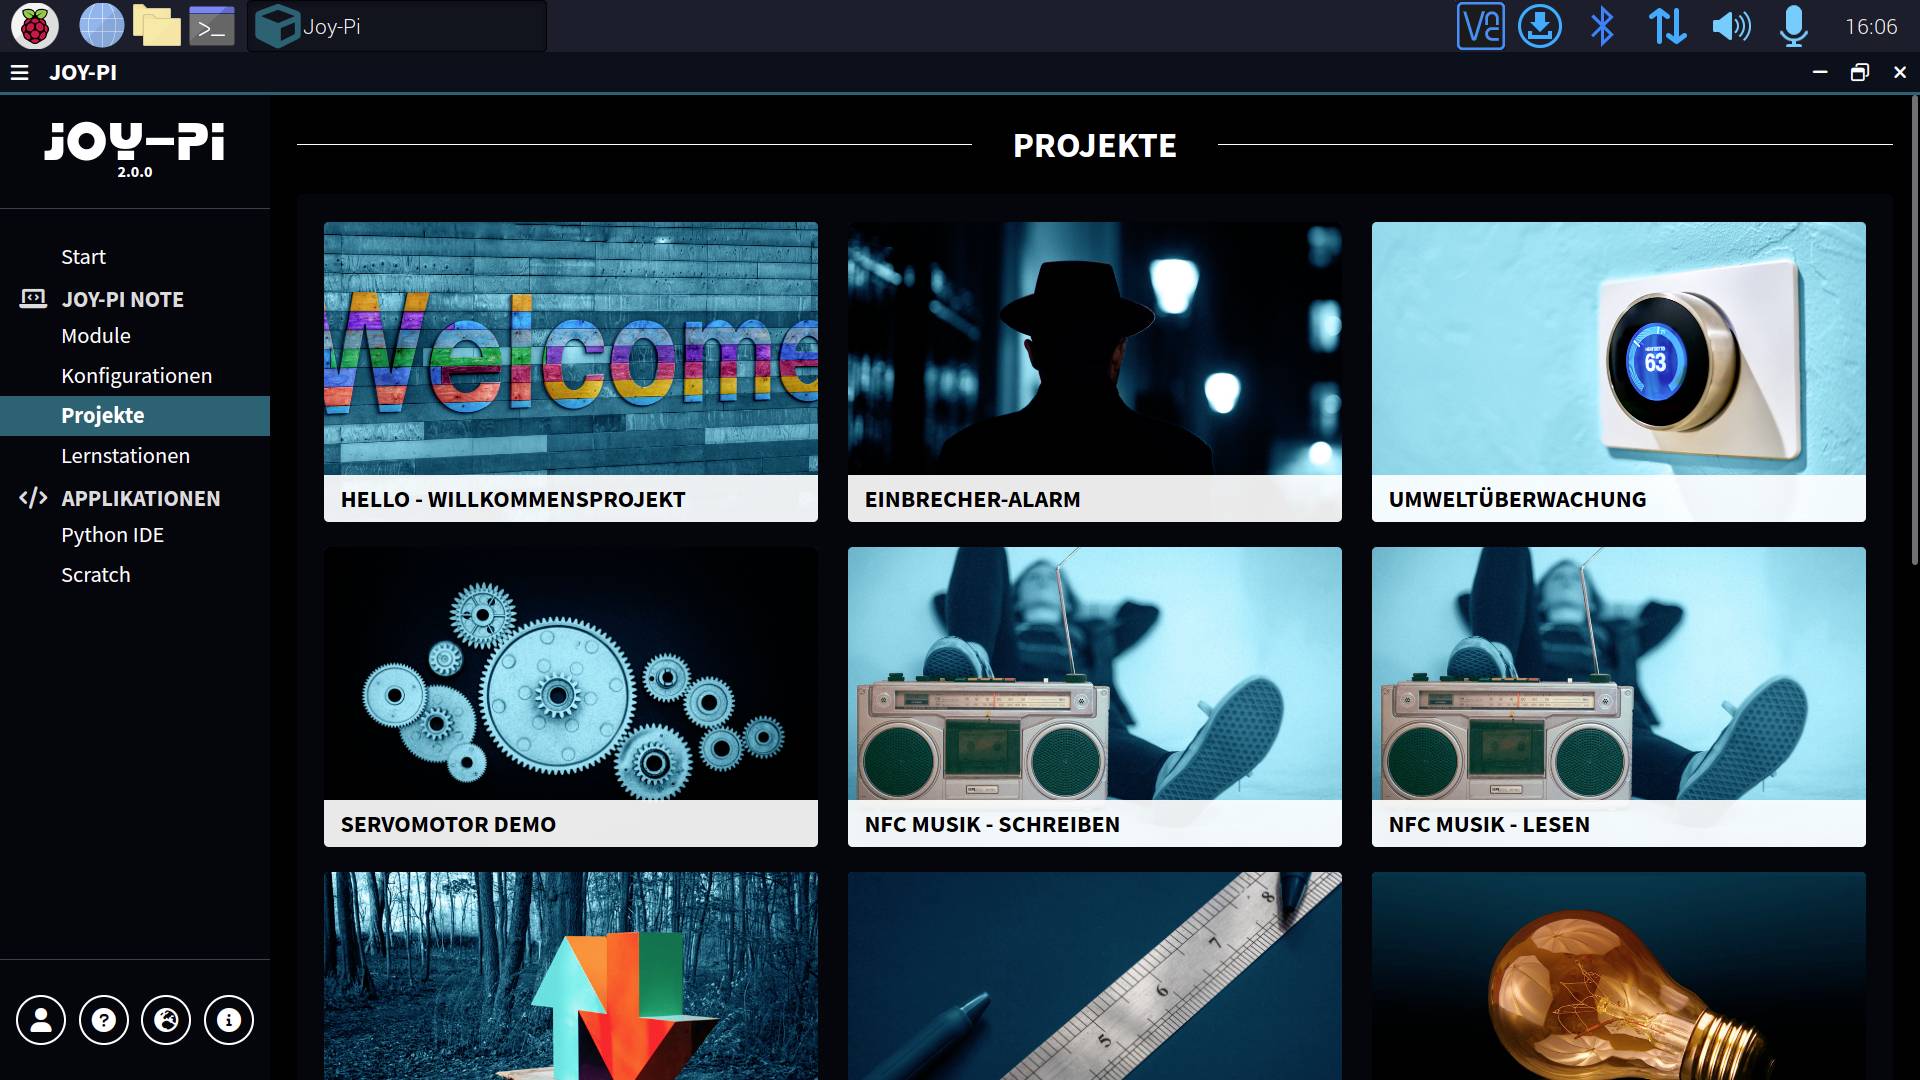Click the VNC tray icon
The width and height of the screenshot is (1920, 1080).
pos(1480,26)
